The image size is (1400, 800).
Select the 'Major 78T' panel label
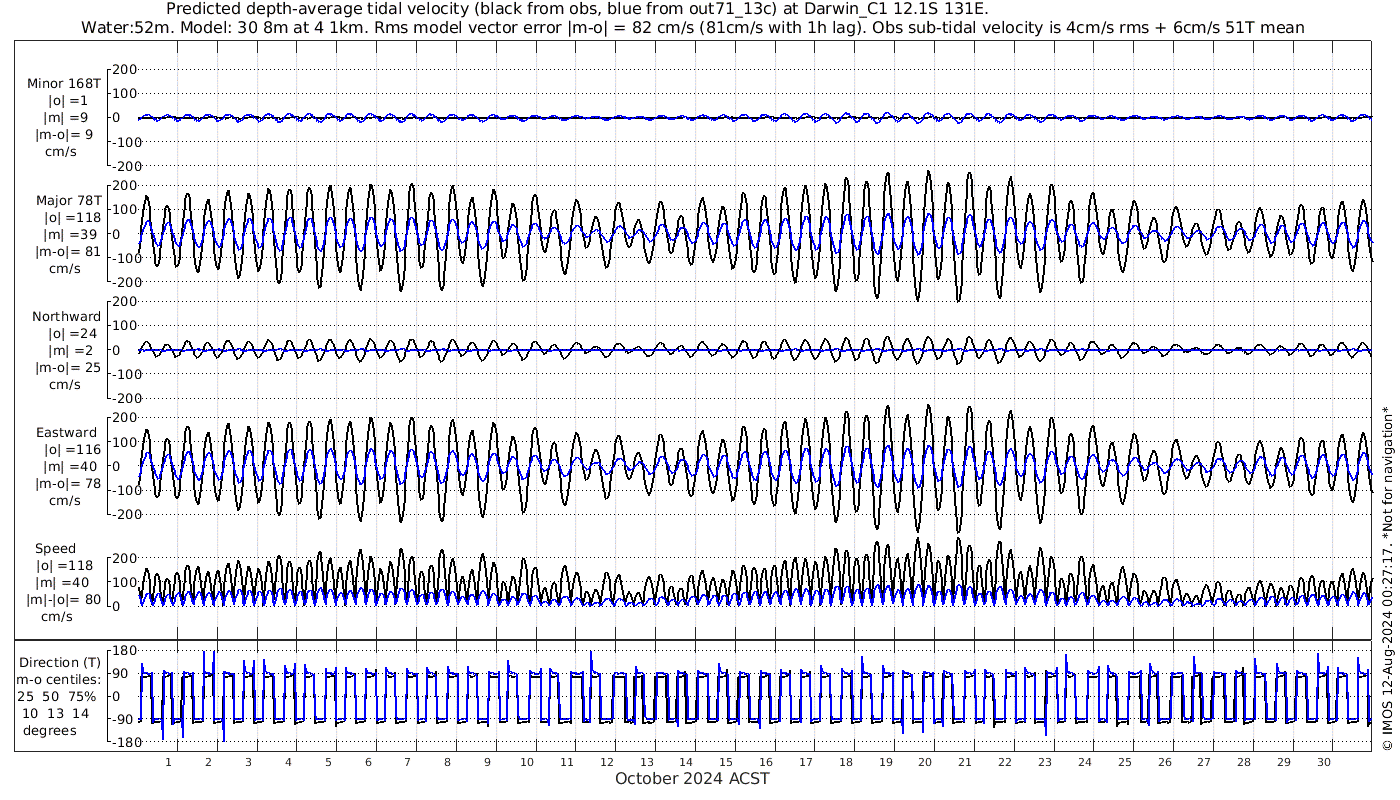coord(68,200)
